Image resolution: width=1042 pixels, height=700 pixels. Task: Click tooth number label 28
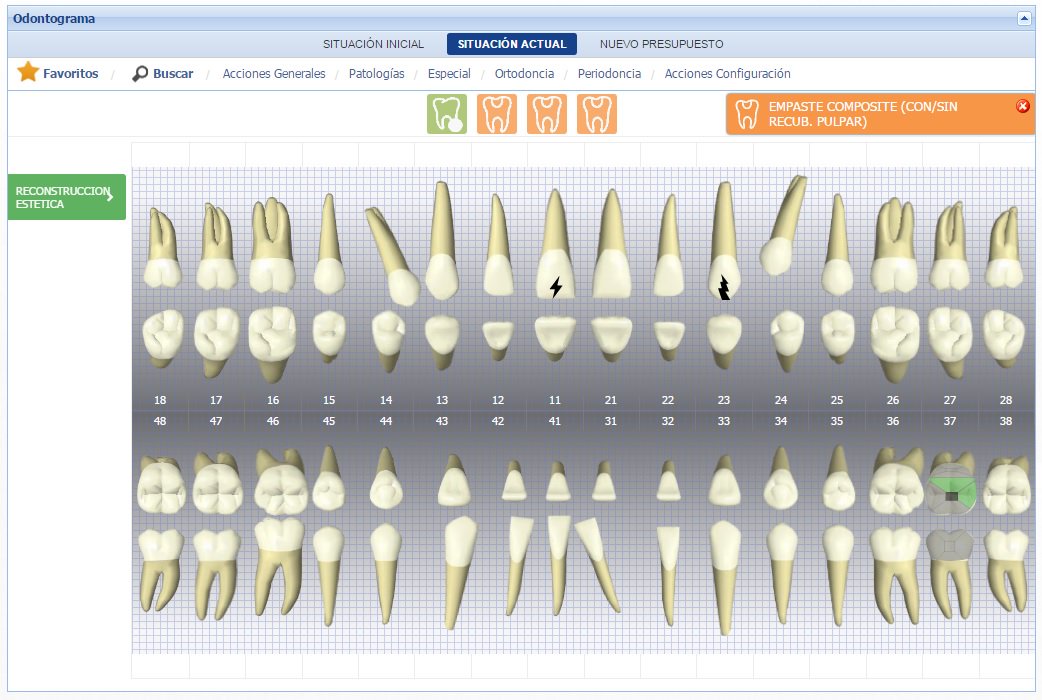[x=1006, y=400]
